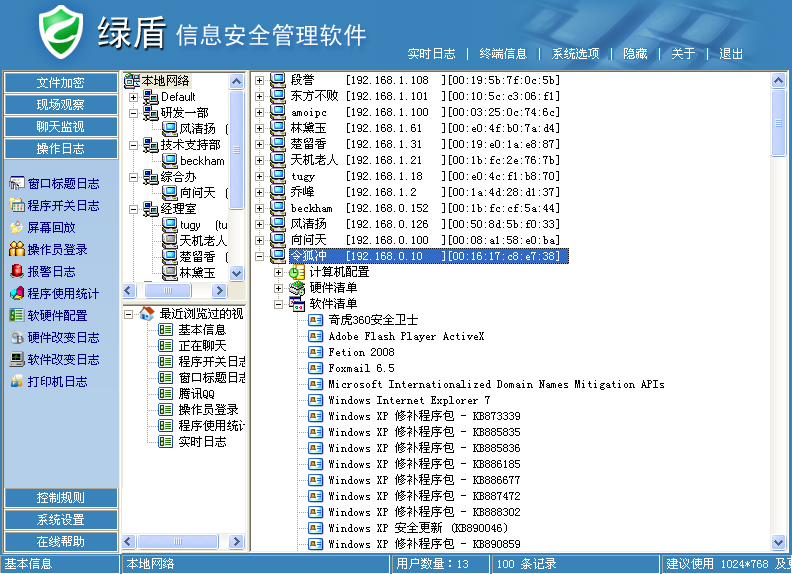The image size is (792, 574).
Task: Click the 软件清单 node icon
Action: (x=297, y=304)
